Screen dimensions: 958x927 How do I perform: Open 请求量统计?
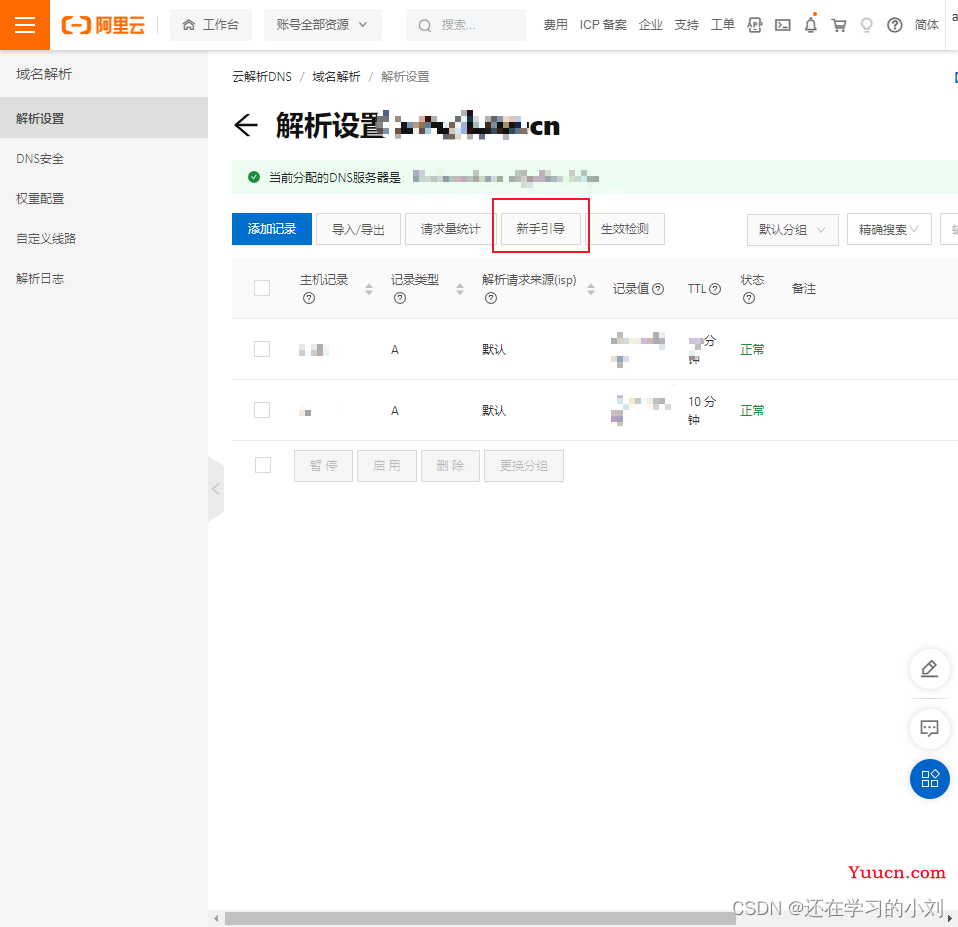coord(450,229)
